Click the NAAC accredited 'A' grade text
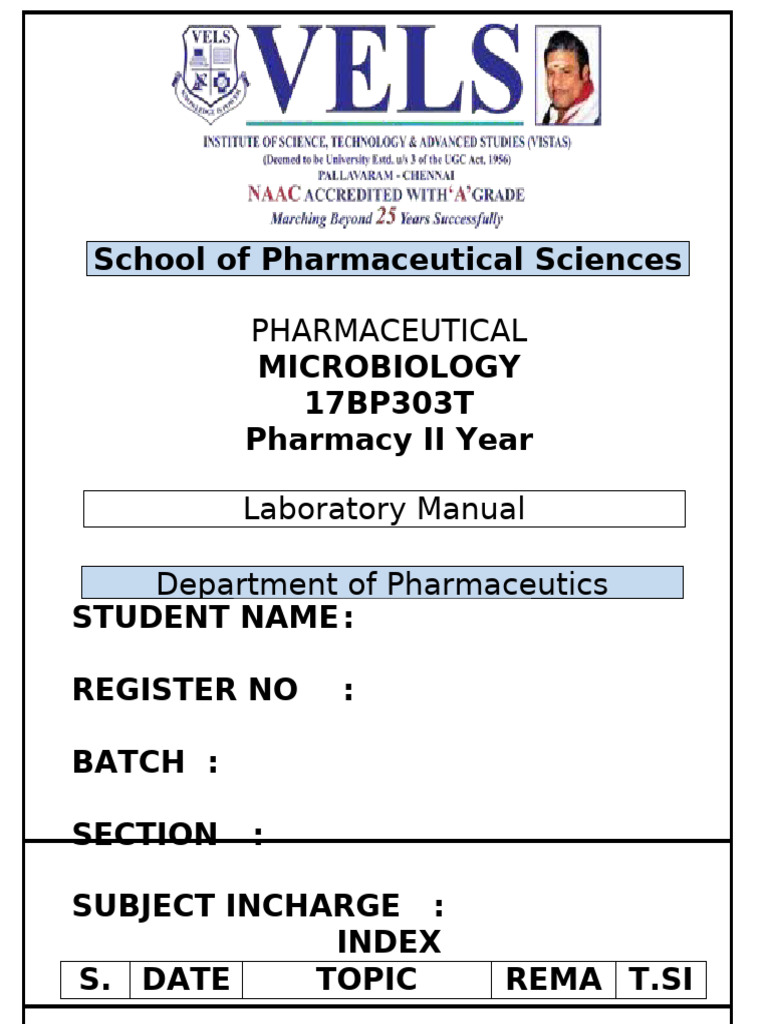The width and height of the screenshot is (768, 1024). point(386,194)
